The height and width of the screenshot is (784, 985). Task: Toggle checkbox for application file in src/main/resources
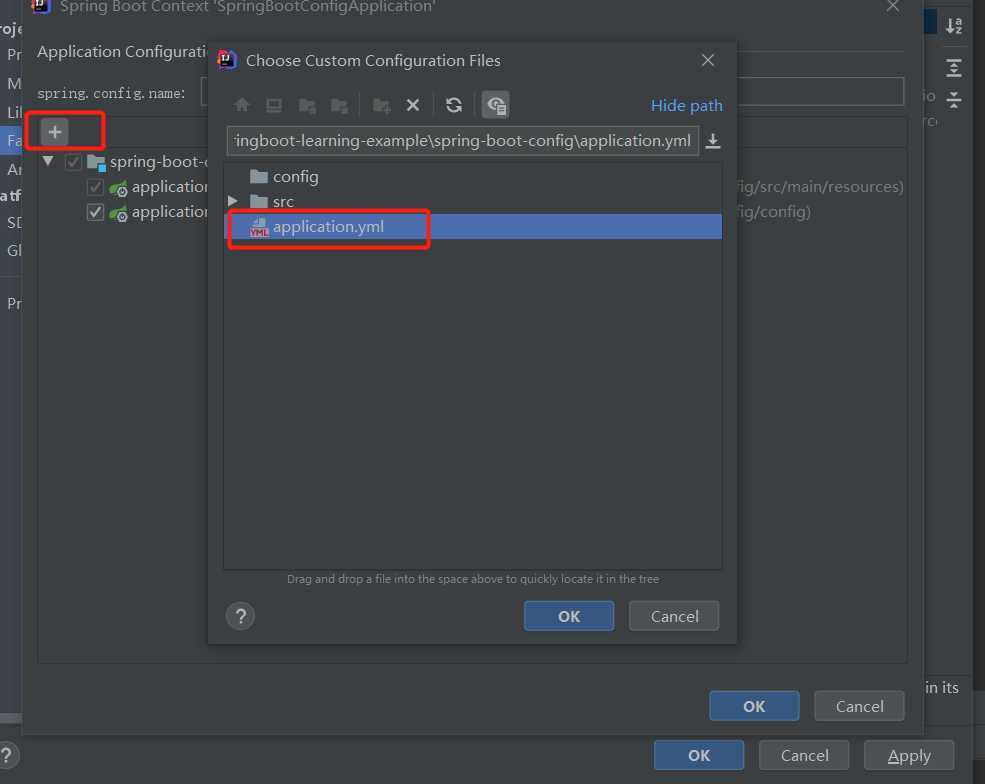(x=95, y=187)
